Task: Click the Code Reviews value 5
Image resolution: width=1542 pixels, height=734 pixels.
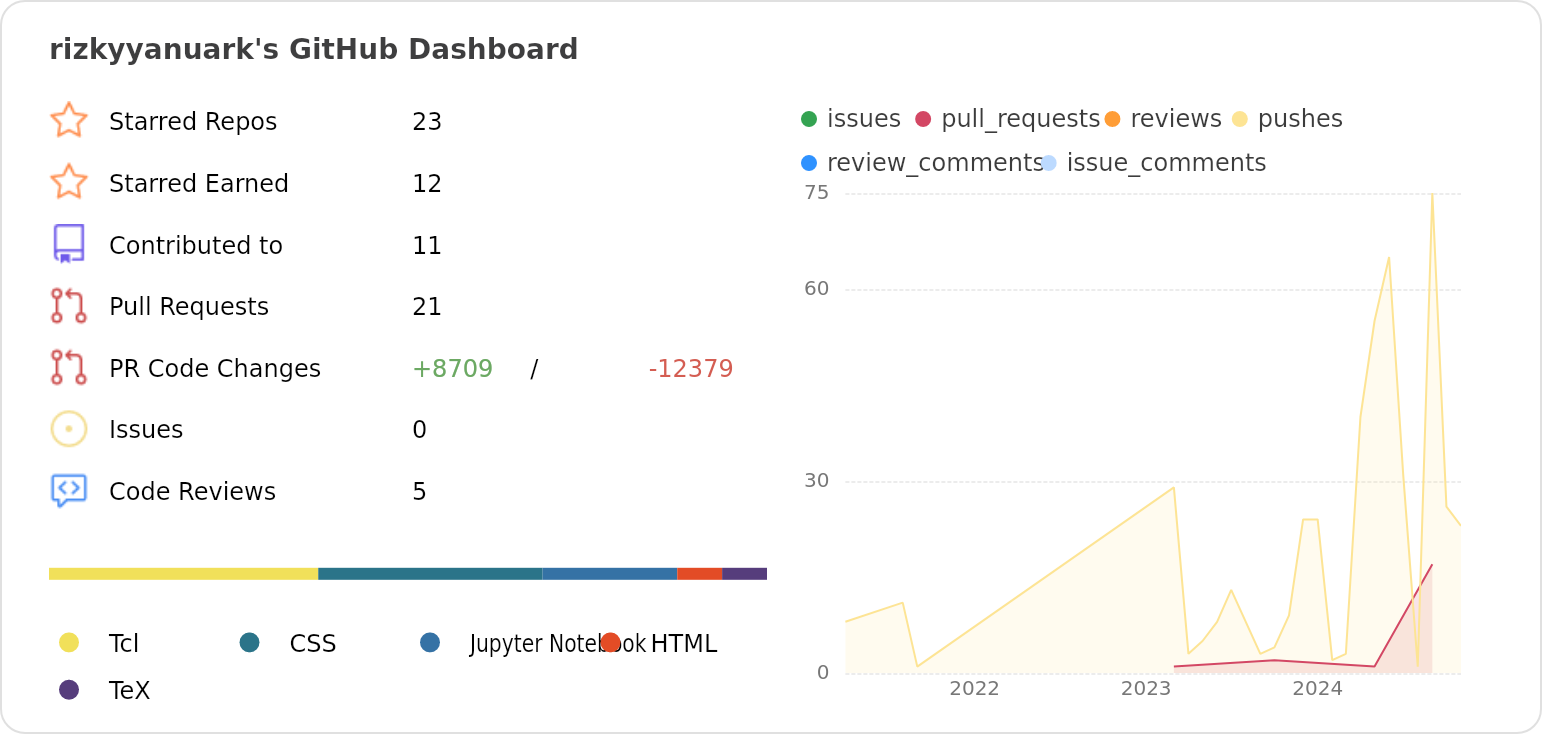Action: 419,492
